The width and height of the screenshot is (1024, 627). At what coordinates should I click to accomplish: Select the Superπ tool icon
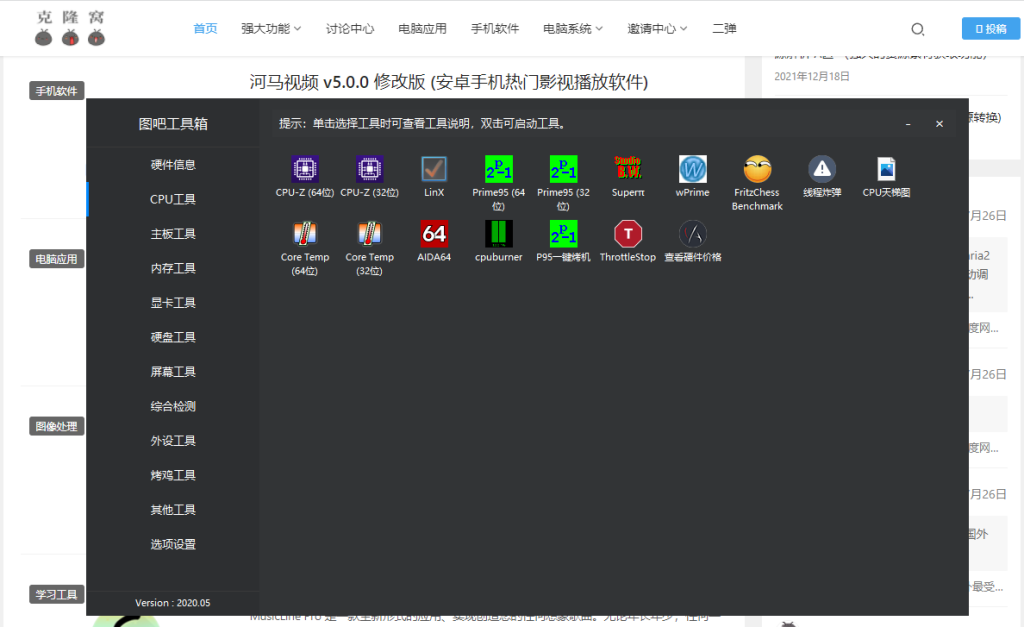628,169
